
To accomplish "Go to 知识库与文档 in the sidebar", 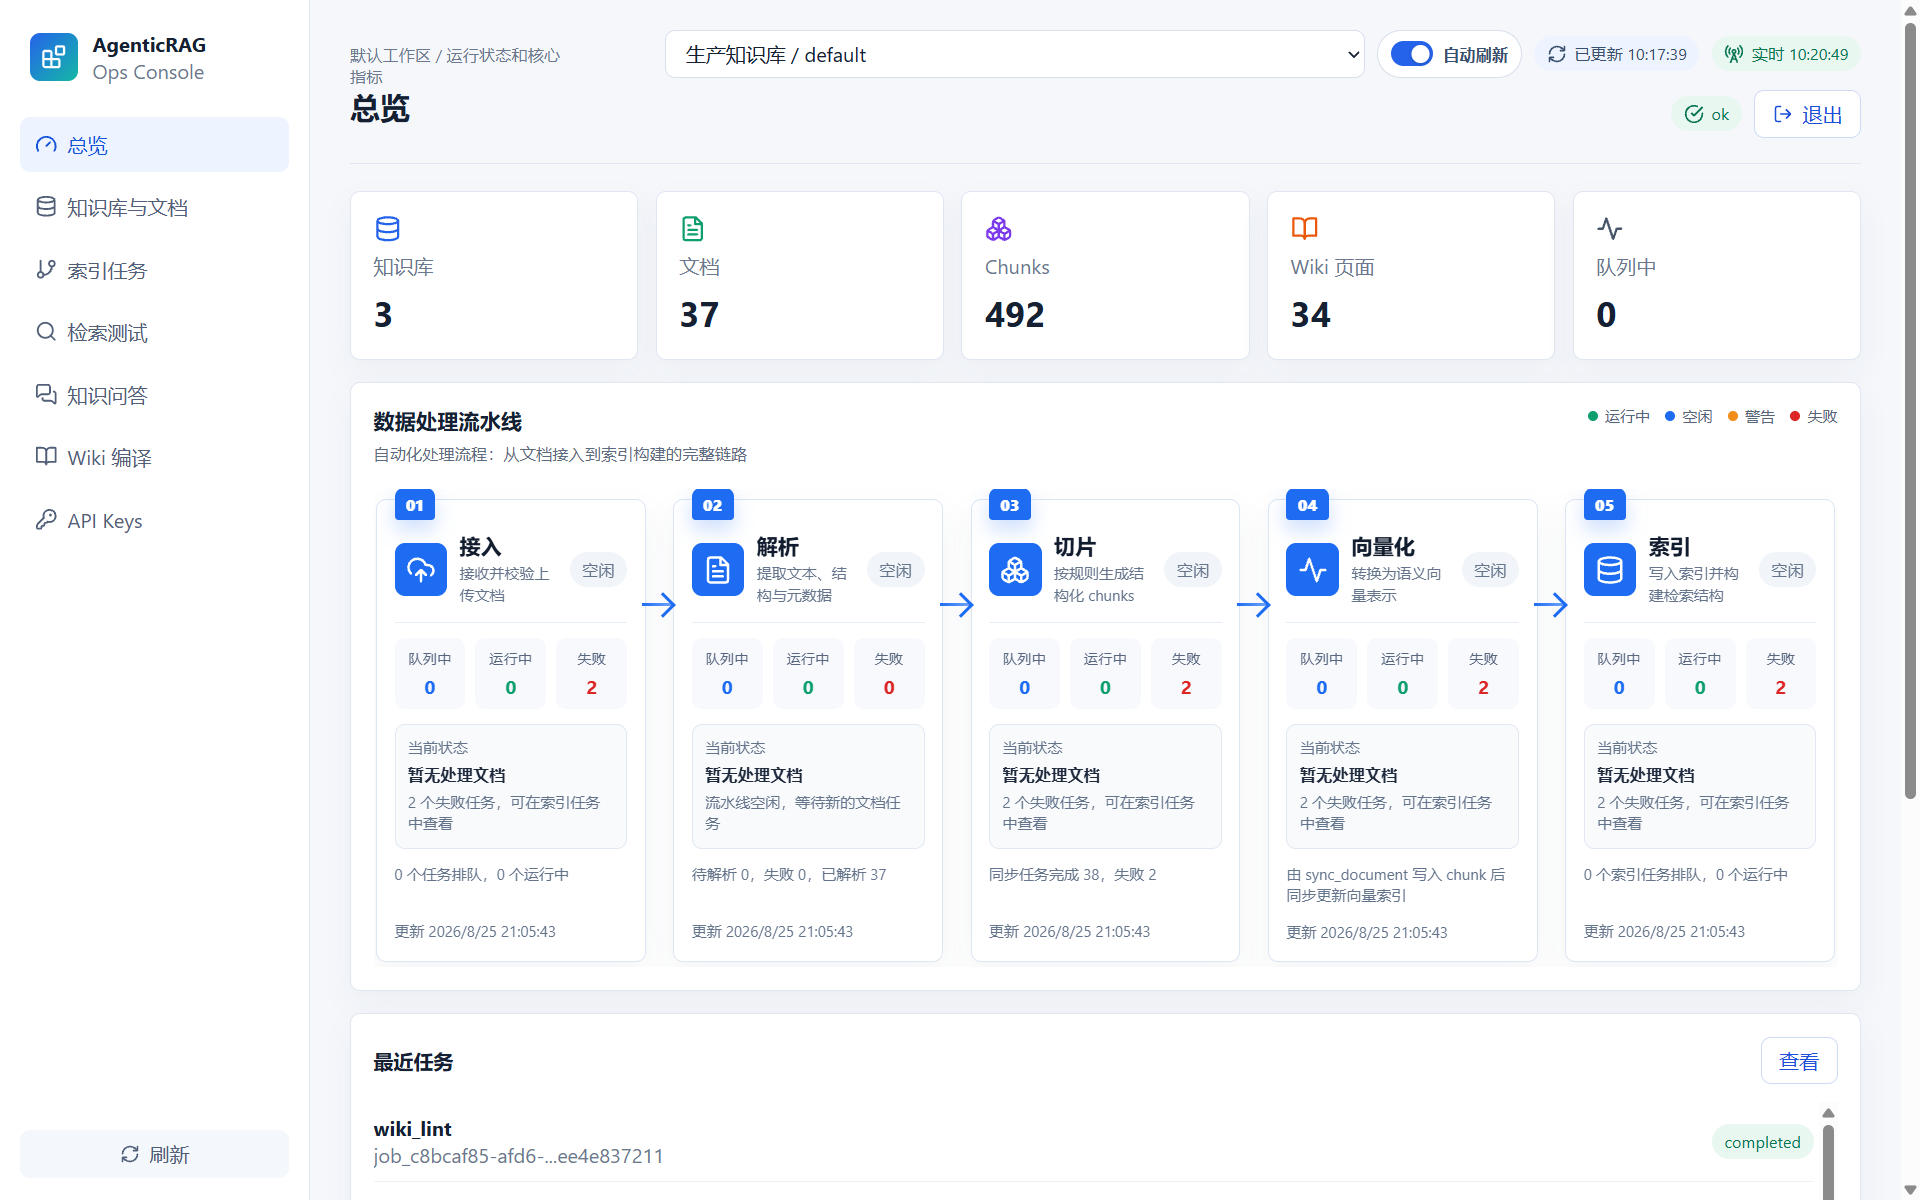I will 154,207.
